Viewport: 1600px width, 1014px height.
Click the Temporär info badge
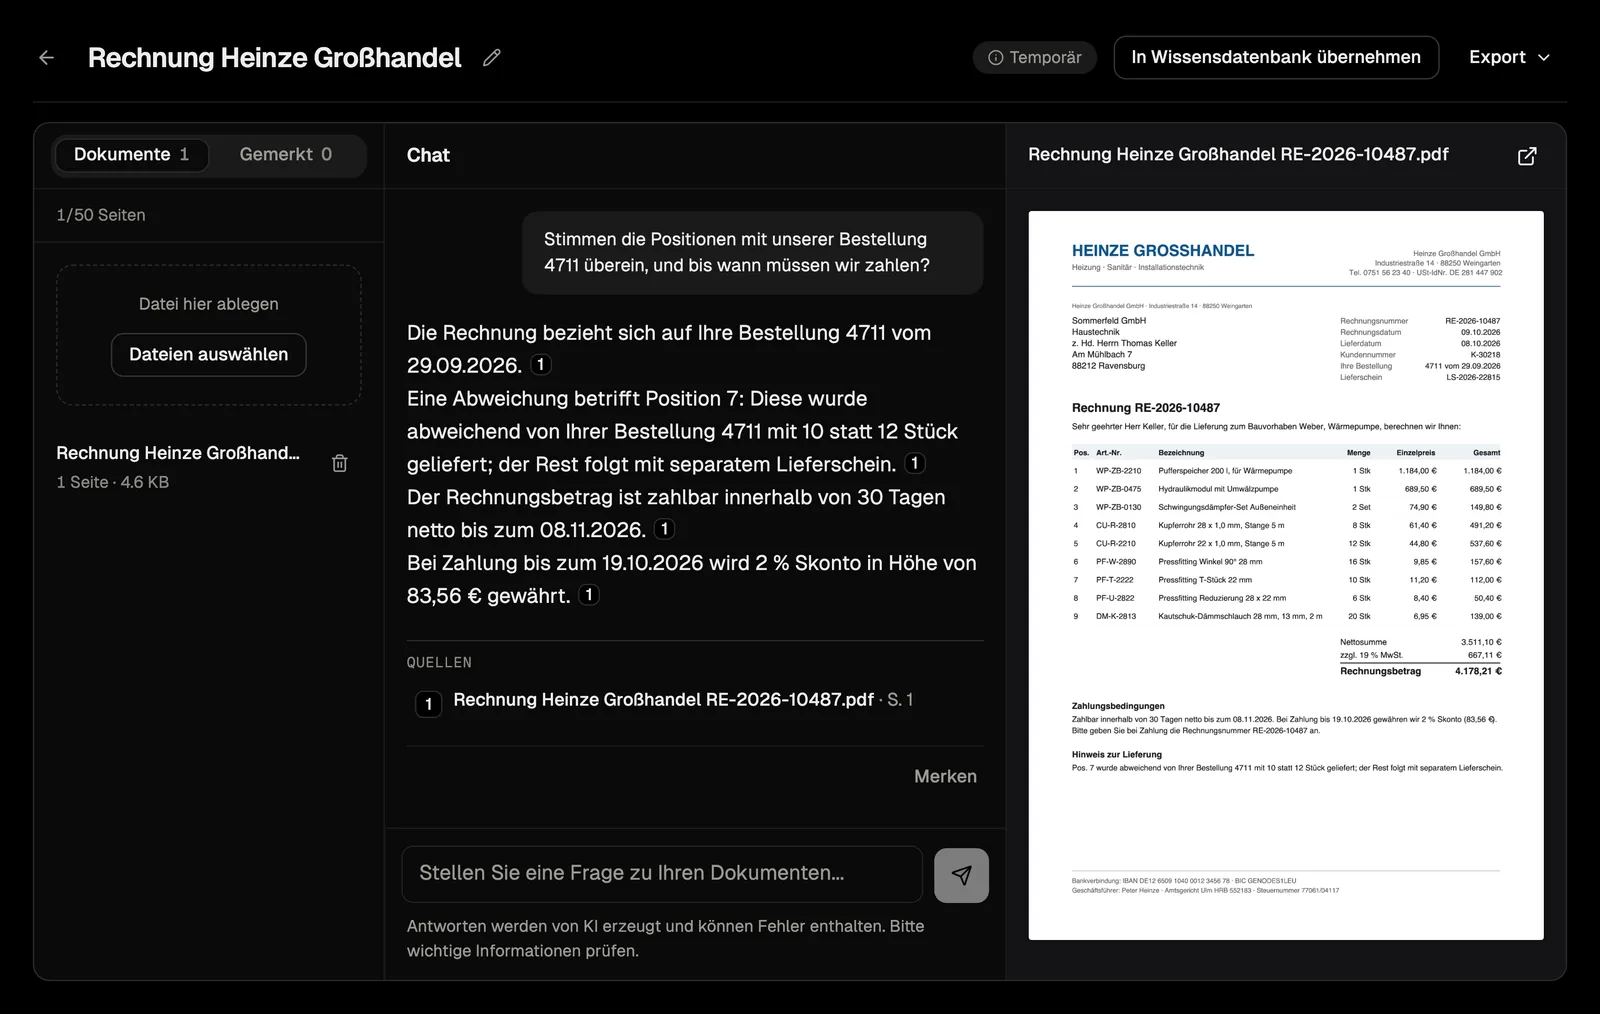tap(1035, 58)
